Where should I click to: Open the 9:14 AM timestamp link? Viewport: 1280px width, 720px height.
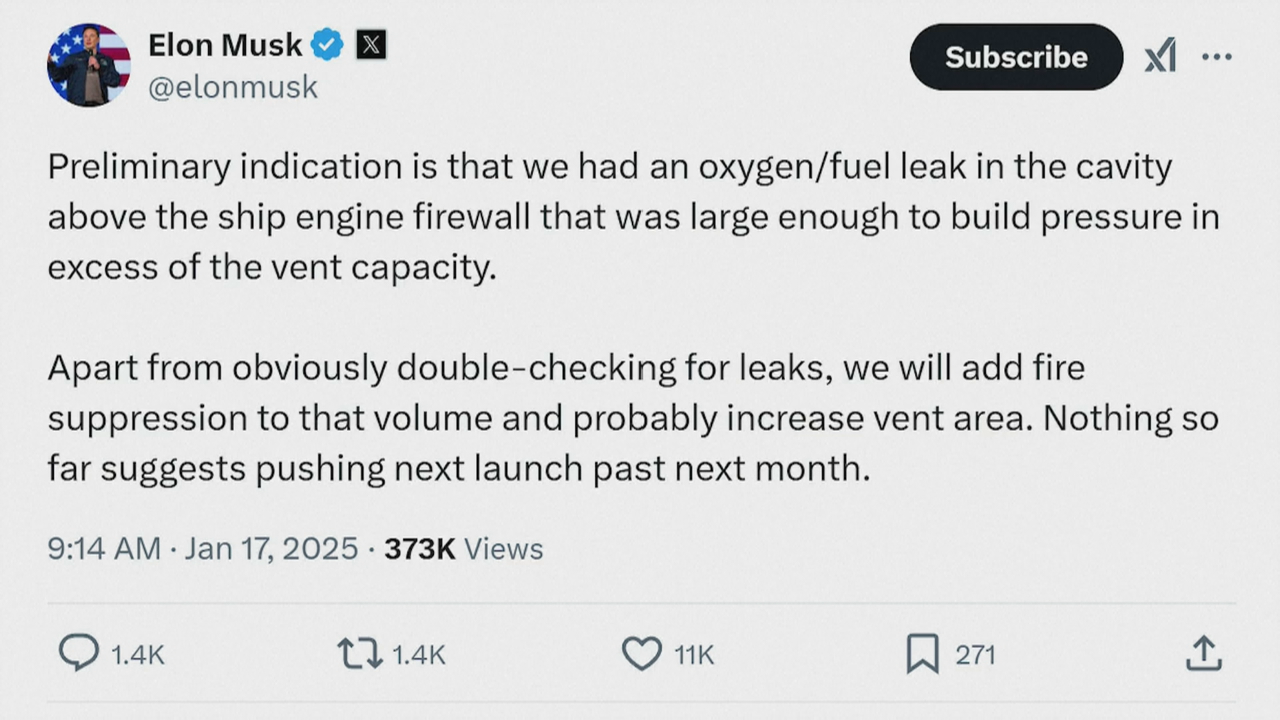(104, 549)
